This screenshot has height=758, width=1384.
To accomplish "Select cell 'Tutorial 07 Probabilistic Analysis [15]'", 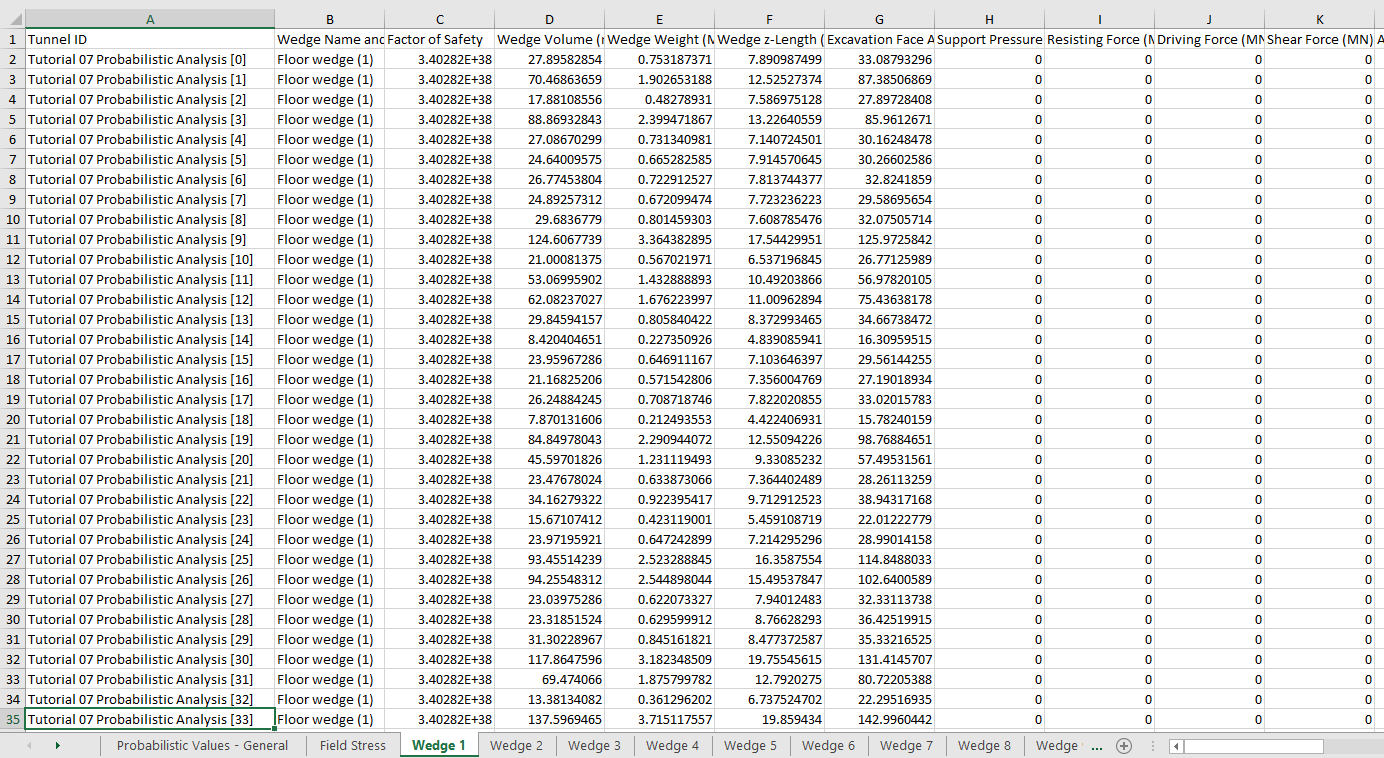I will coord(150,359).
